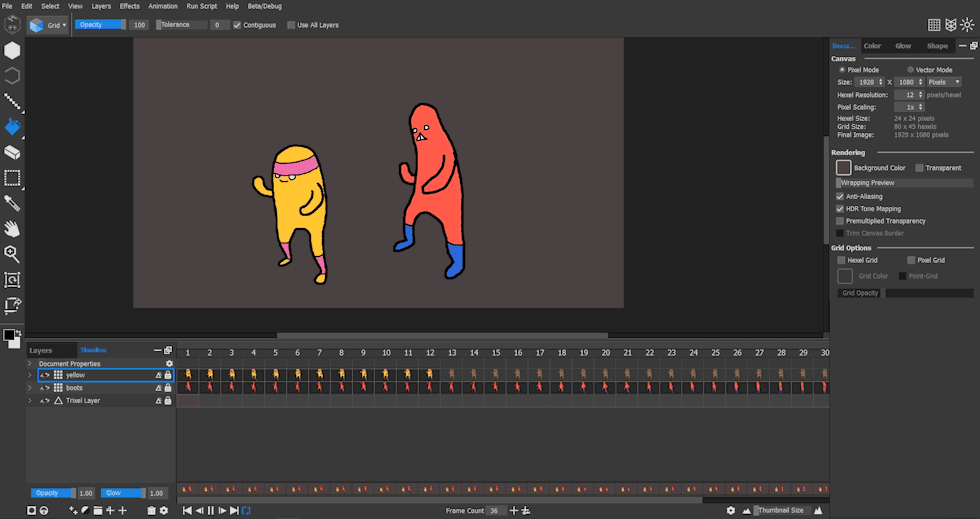The image size is (980, 519).
Task: Select the paint bucket fill tool
Action: click(13, 127)
